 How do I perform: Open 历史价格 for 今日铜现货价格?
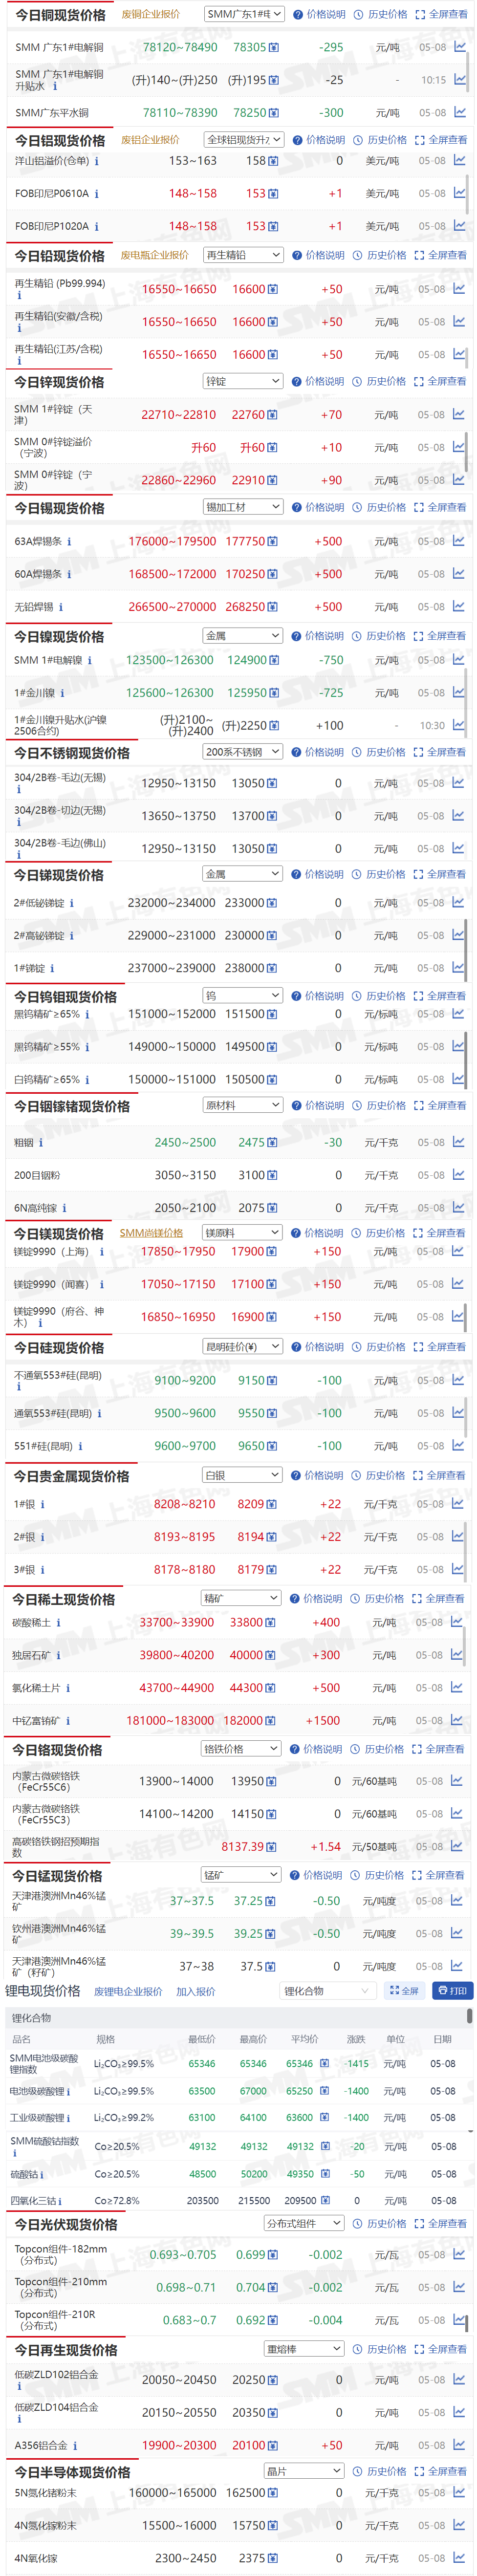[381, 15]
